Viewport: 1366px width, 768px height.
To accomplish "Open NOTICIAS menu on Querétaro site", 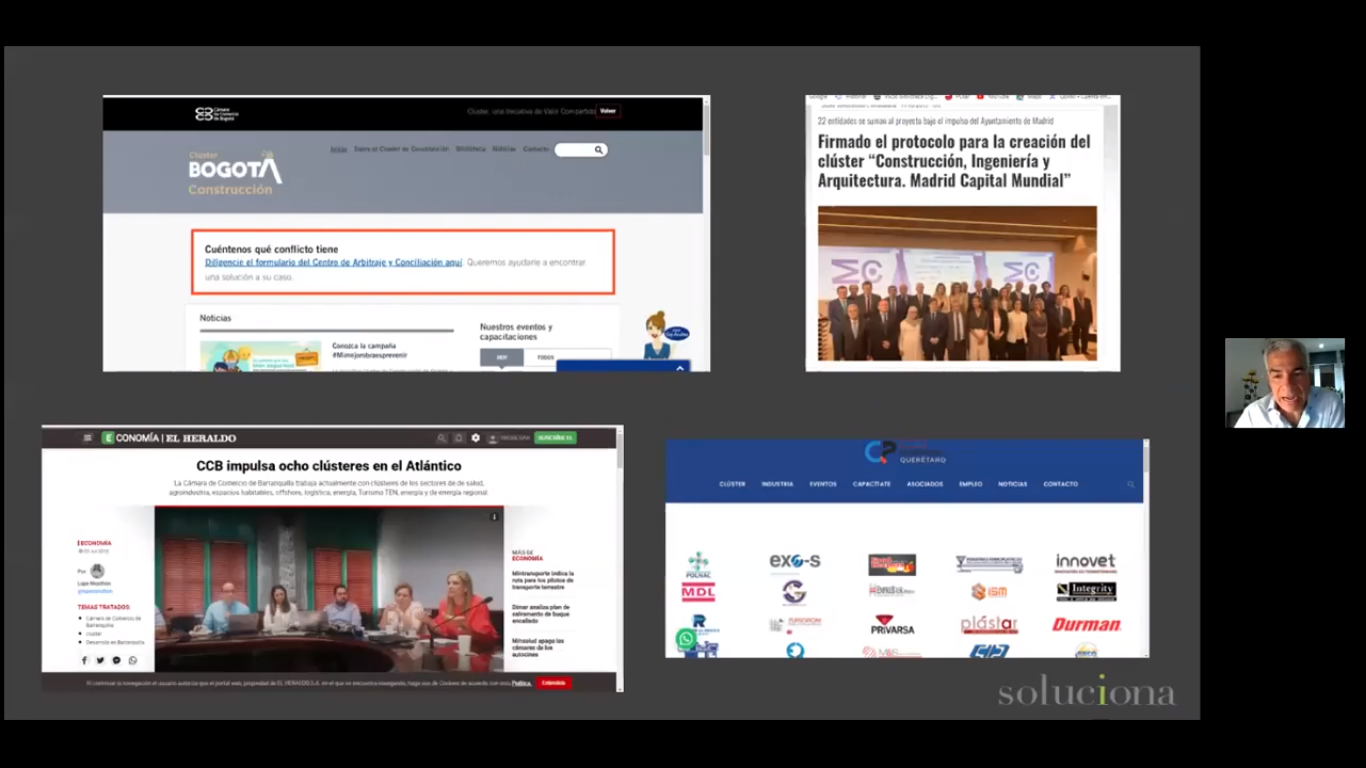I will pyautogui.click(x=1012, y=484).
